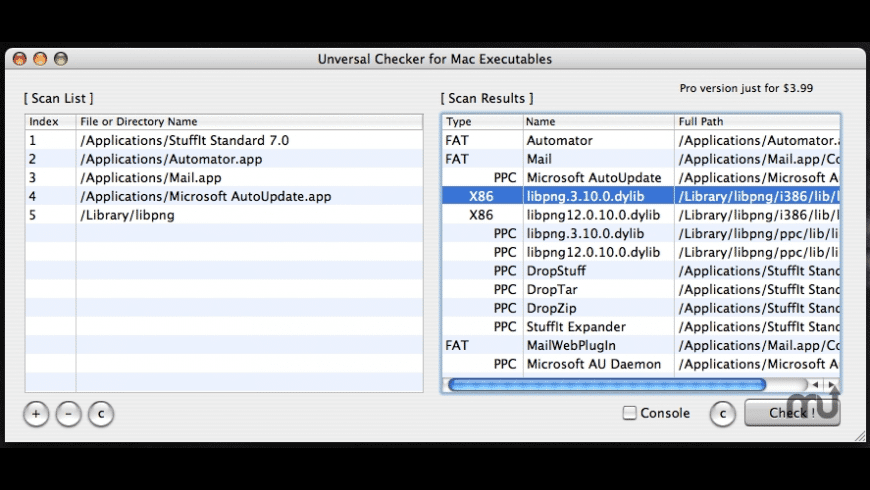Select '/Applications/Automator.app' in Scan List

tap(224, 159)
